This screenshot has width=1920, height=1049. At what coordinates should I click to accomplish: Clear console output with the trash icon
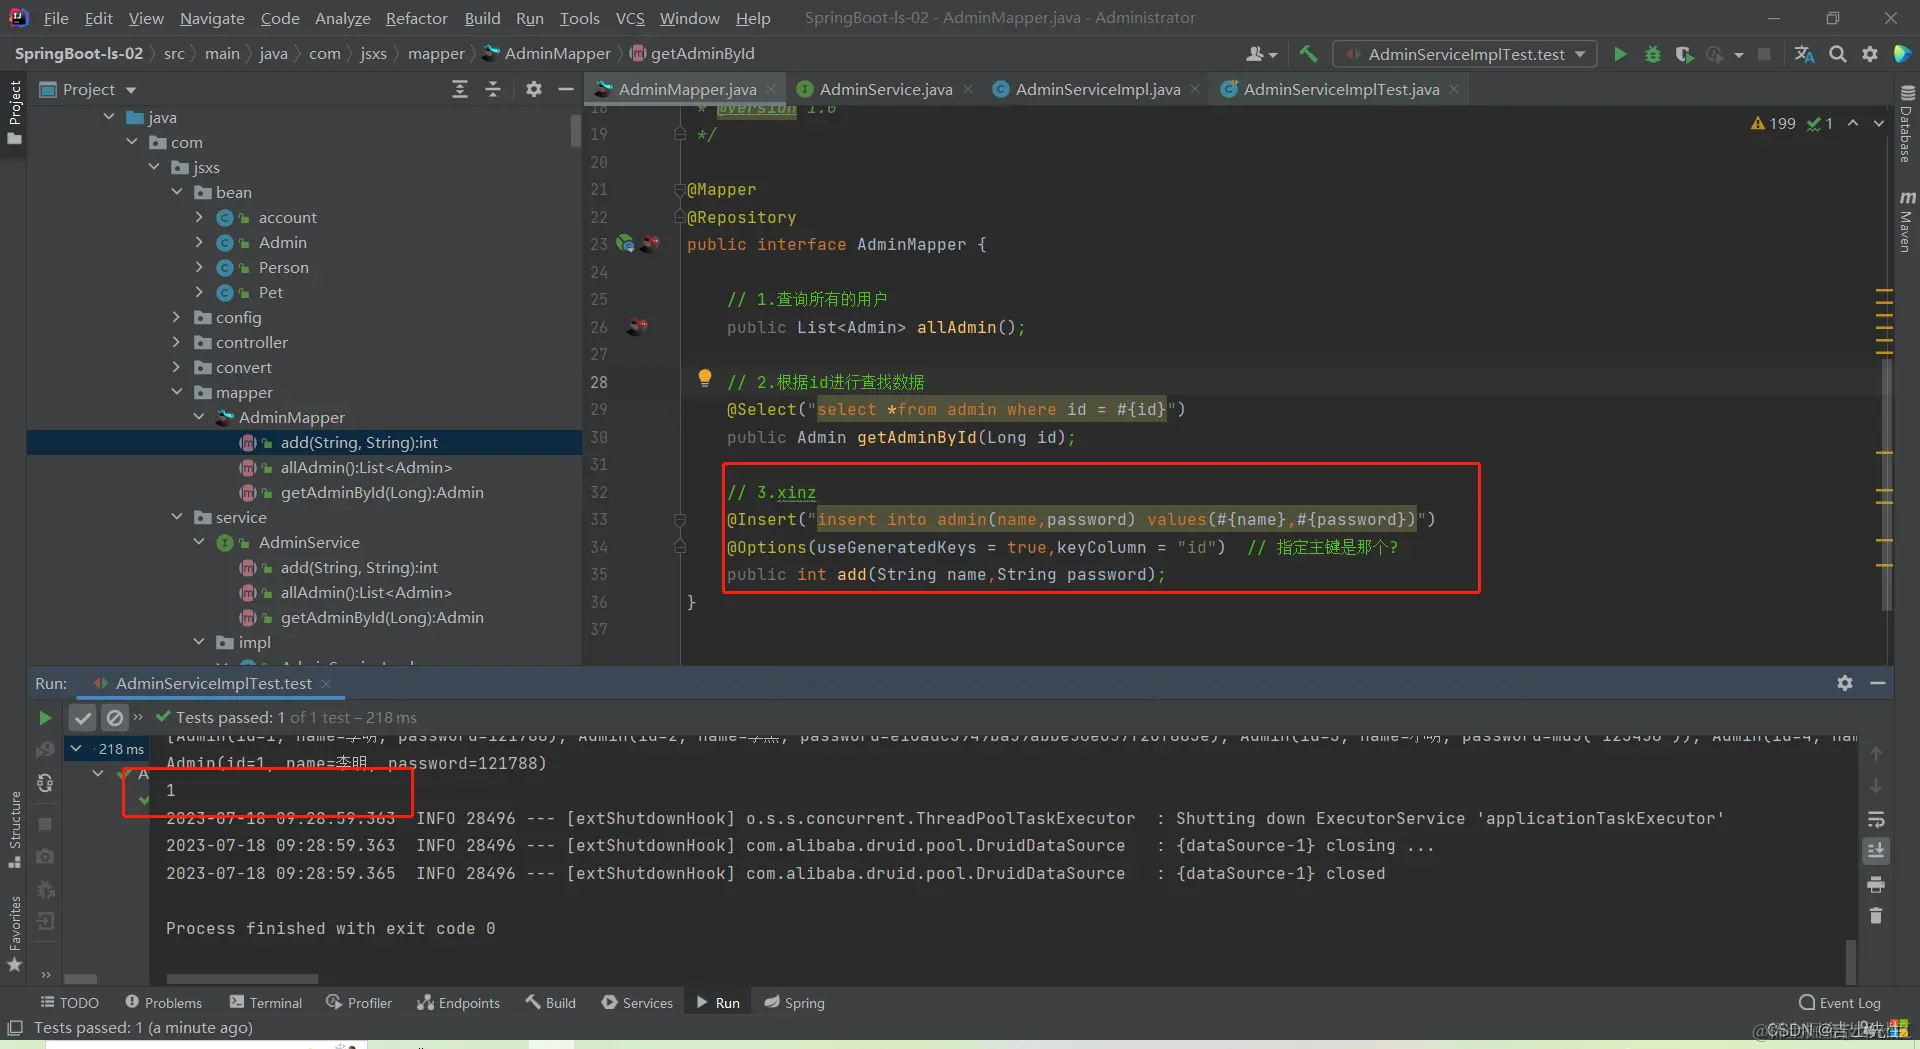coord(1876,916)
